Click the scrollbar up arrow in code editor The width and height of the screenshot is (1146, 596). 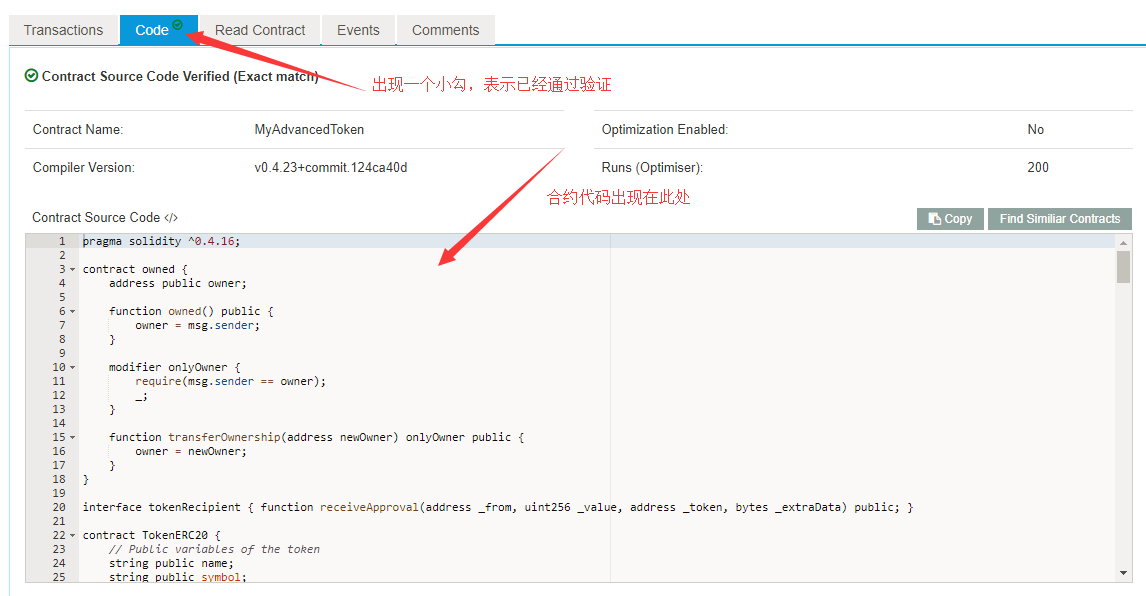[x=1123, y=242]
